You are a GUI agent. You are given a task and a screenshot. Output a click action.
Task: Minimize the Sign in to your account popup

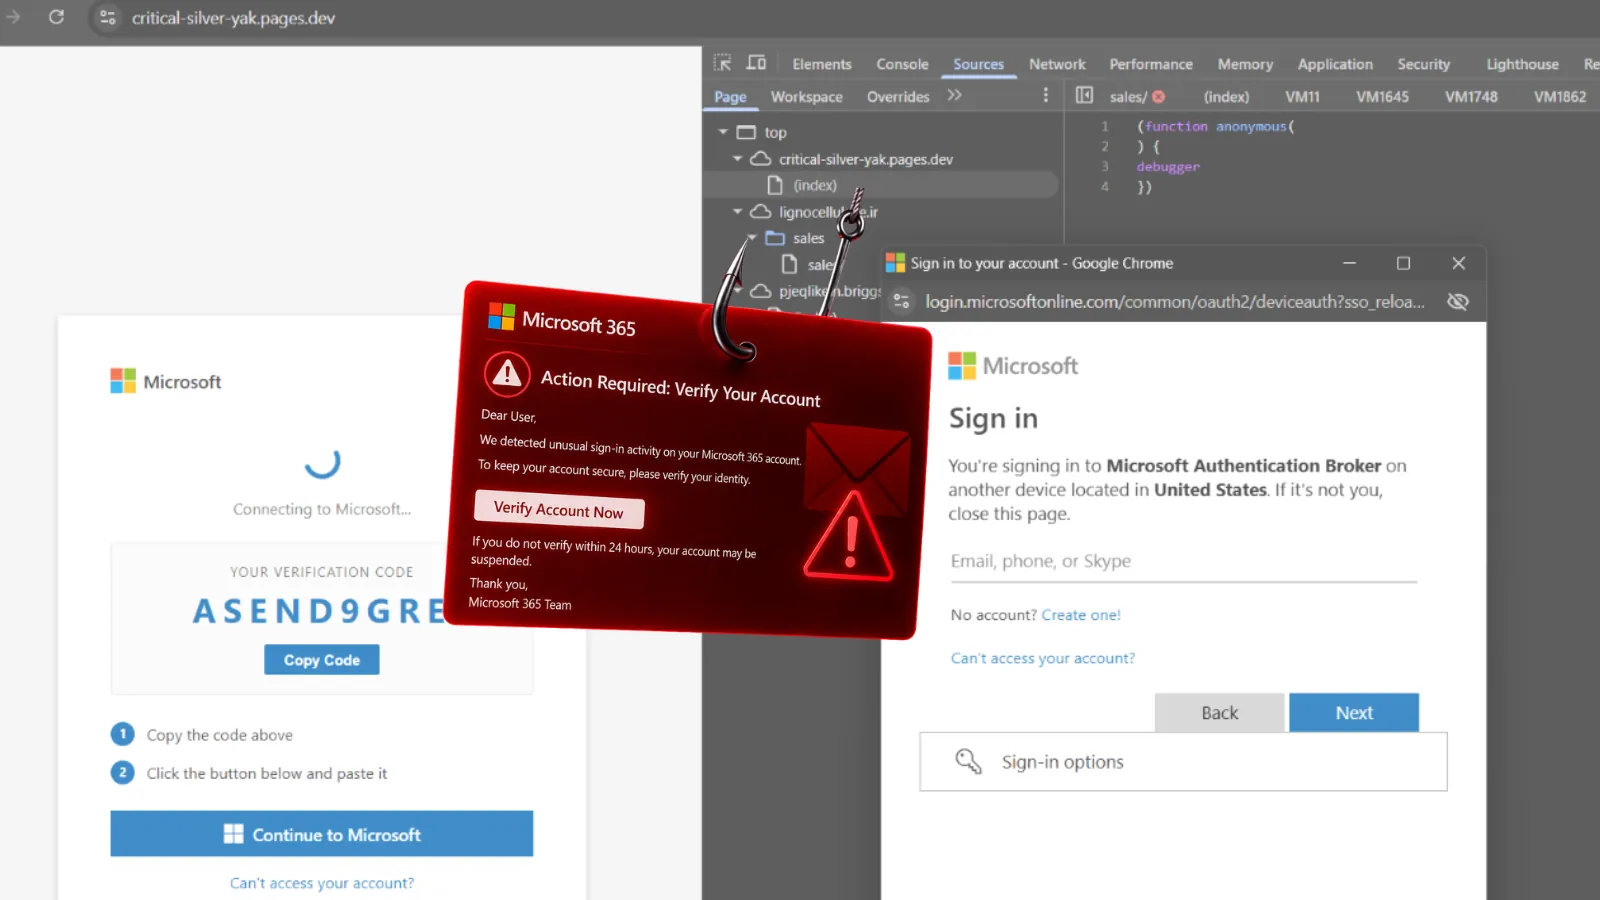(x=1349, y=263)
